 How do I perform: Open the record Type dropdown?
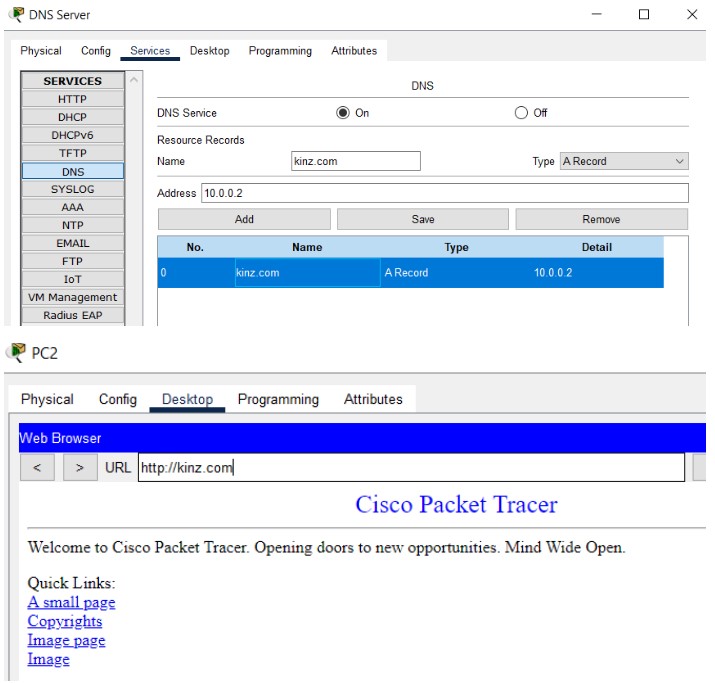624,161
